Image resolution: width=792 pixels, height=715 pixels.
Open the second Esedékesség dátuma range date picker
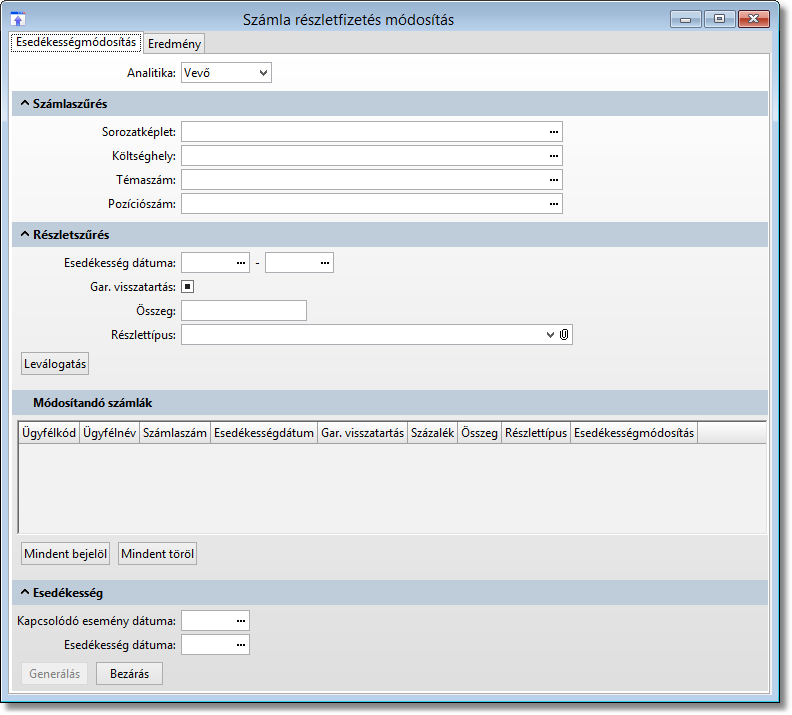tap(324, 263)
